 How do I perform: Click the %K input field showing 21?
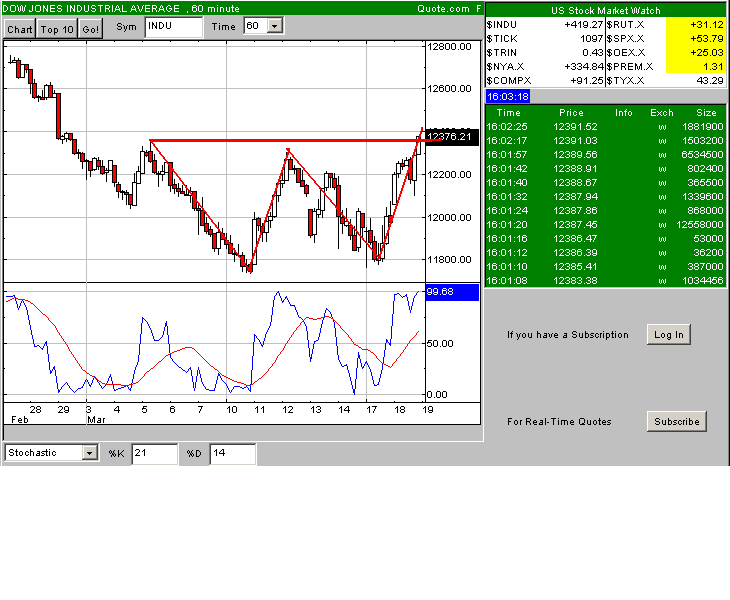tap(155, 453)
